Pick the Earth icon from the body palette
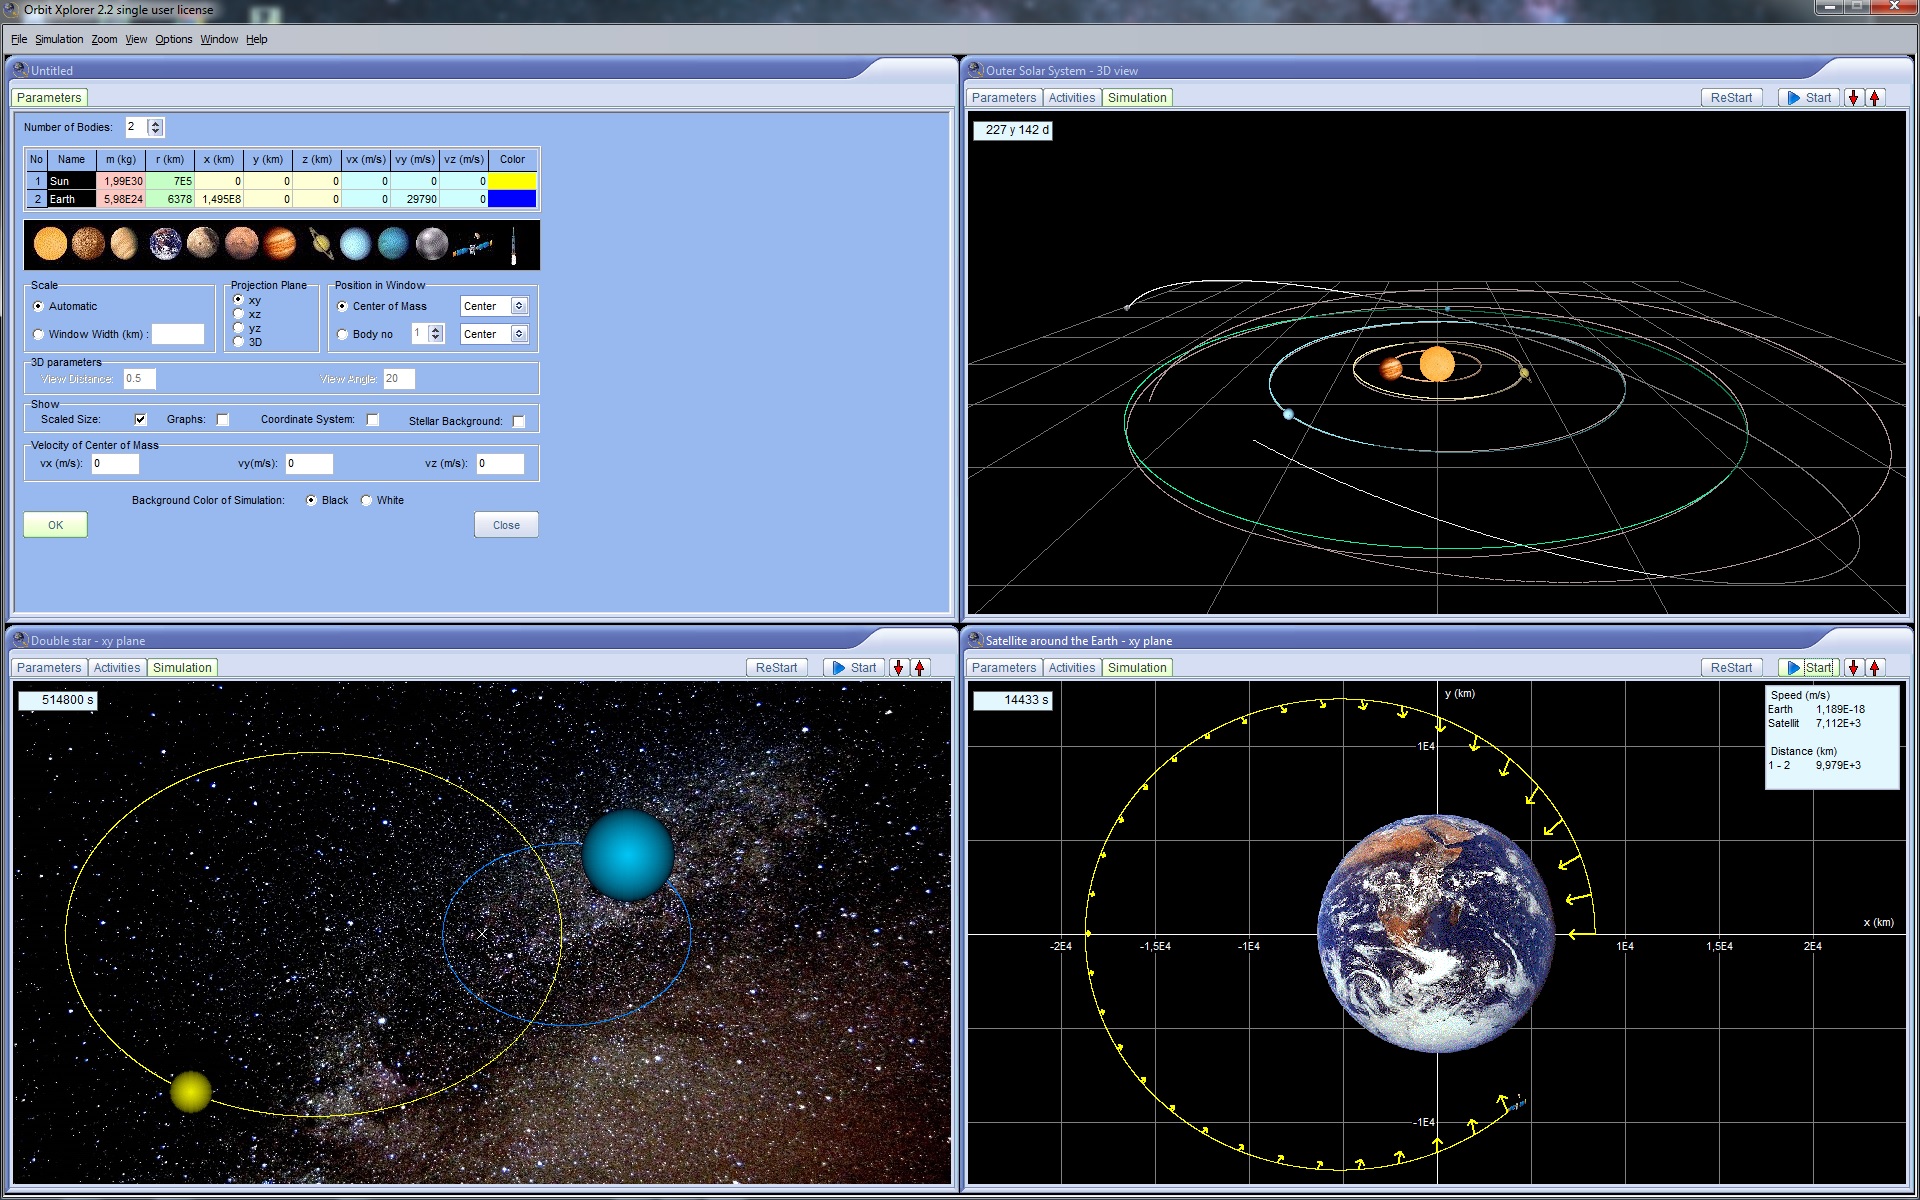Screen dimensions: 1920x1200 [x=166, y=244]
